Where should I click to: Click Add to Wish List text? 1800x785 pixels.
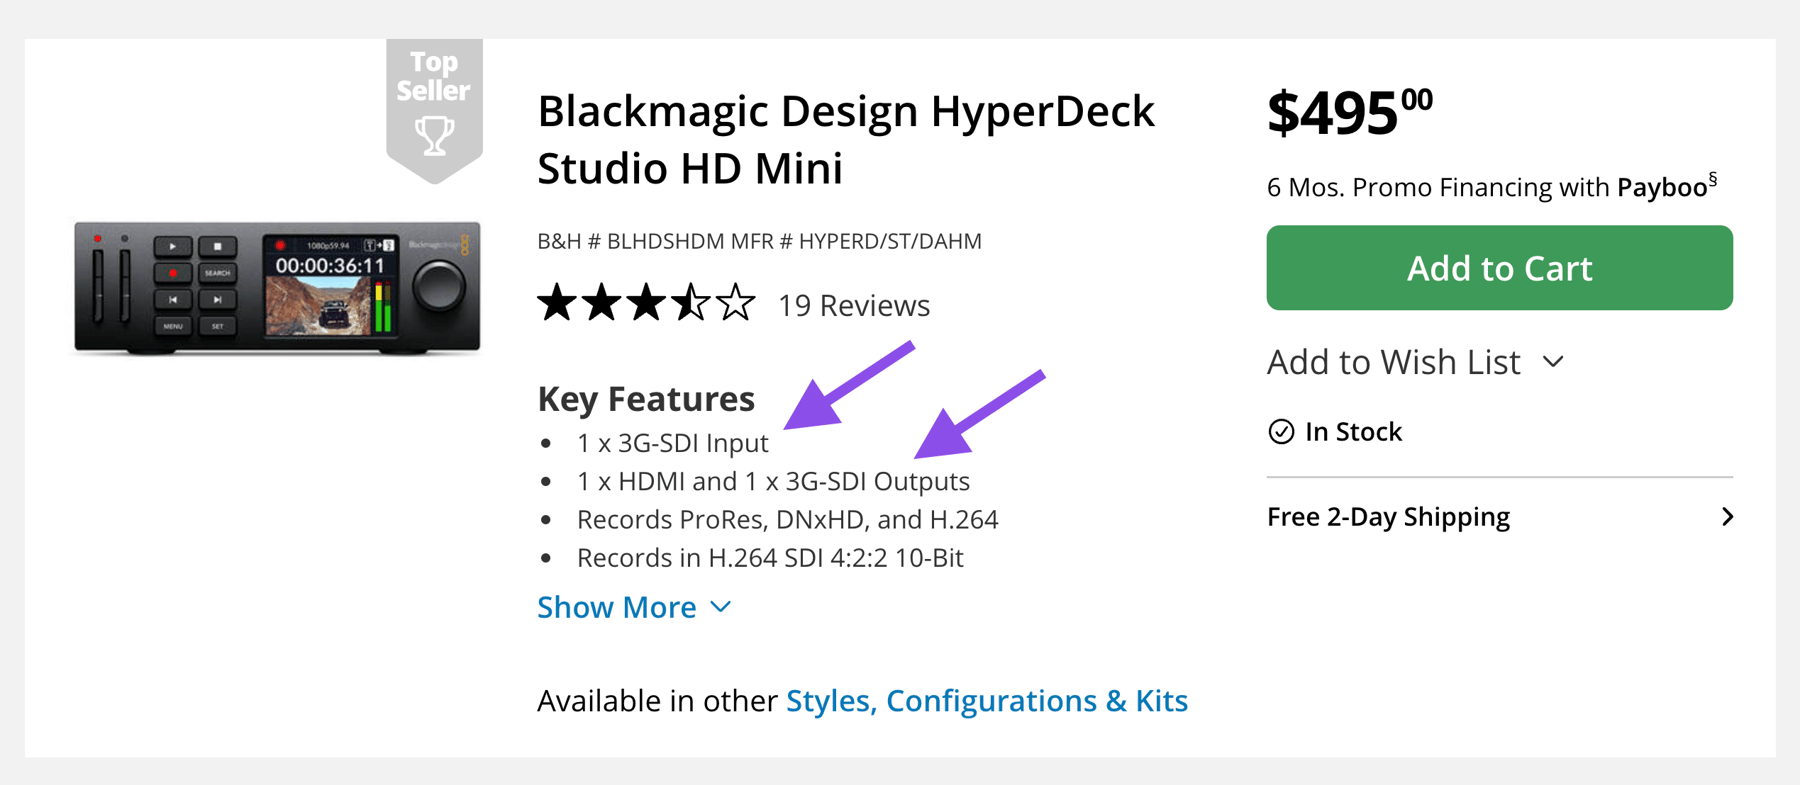pos(1393,362)
